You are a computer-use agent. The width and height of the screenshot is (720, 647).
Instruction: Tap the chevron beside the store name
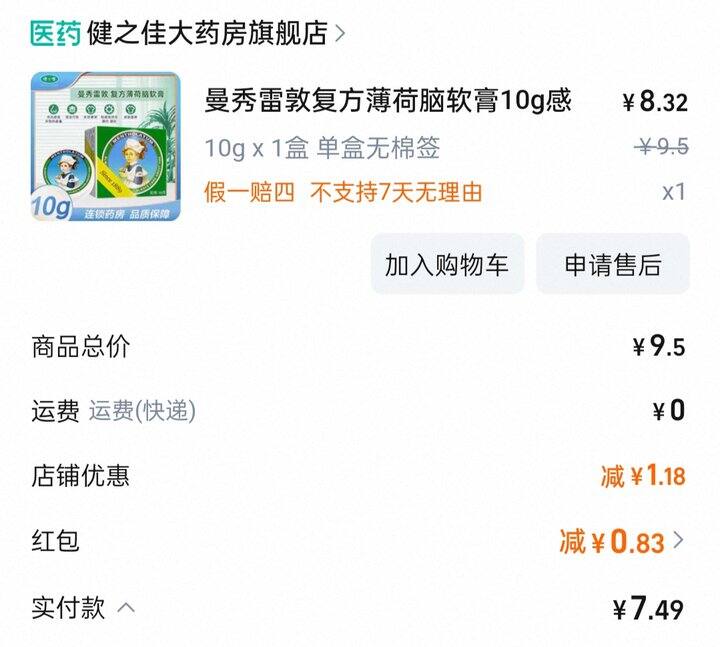point(340,34)
